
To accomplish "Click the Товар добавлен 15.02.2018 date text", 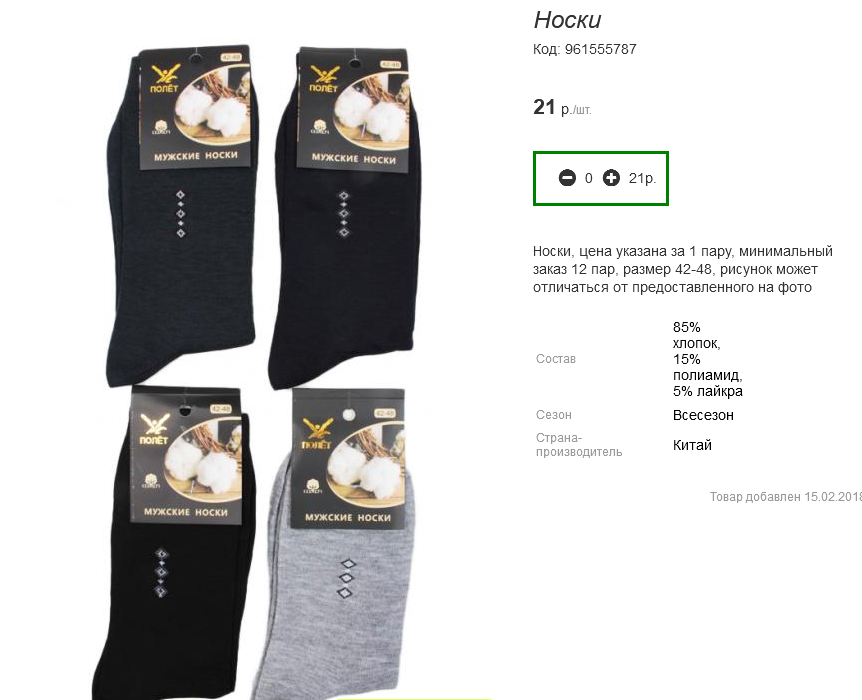I will (786, 497).
